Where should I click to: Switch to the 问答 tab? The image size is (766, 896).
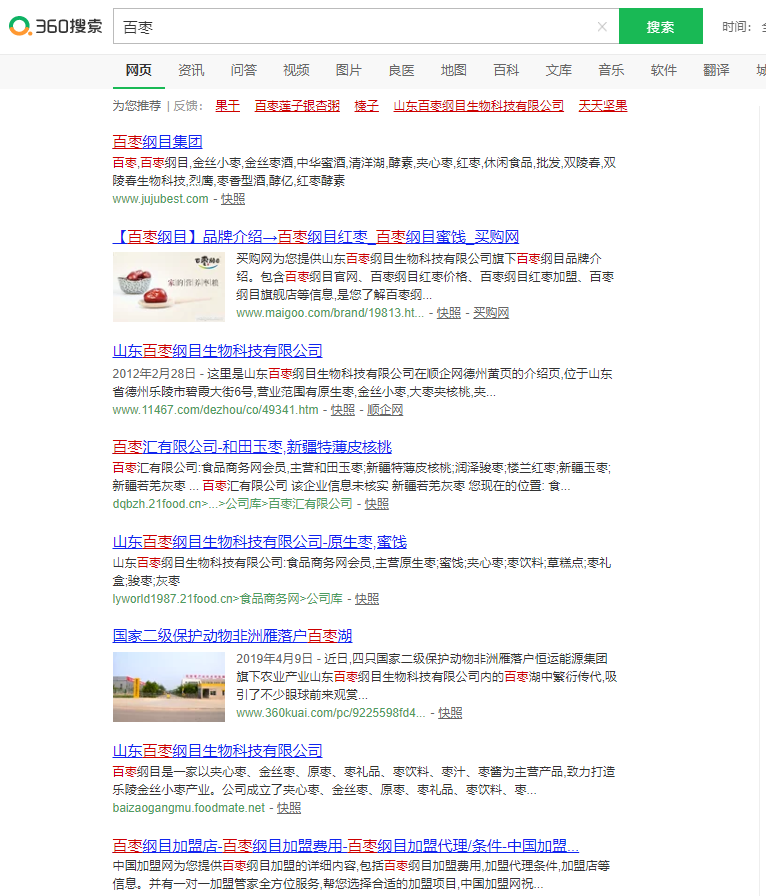pyautogui.click(x=244, y=70)
